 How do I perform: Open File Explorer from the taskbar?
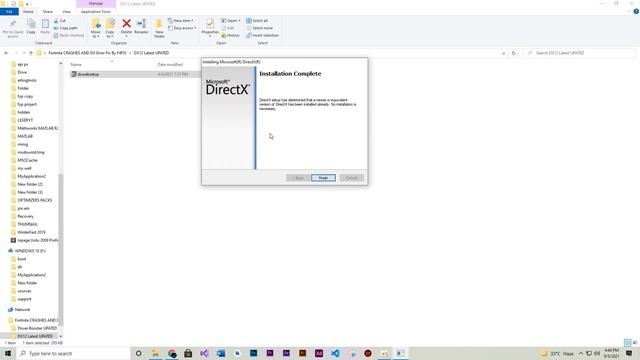click(x=156, y=353)
